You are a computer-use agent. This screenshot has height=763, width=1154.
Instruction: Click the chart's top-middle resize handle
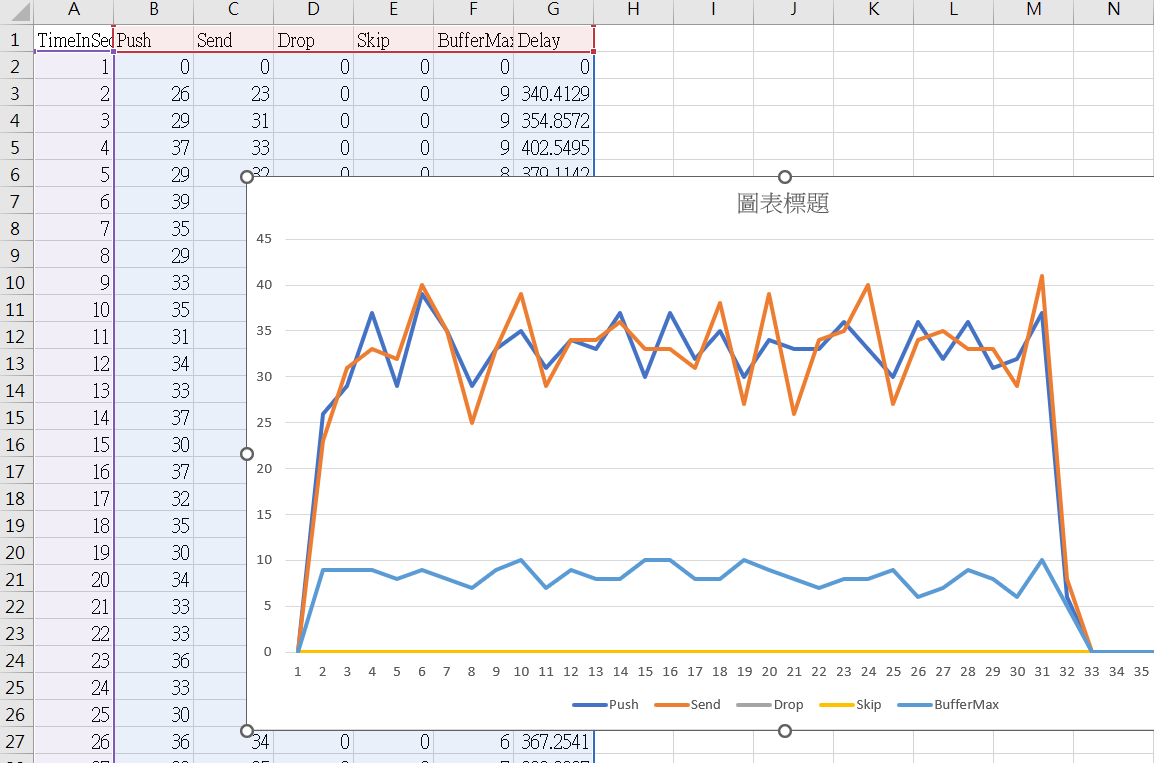(x=785, y=177)
